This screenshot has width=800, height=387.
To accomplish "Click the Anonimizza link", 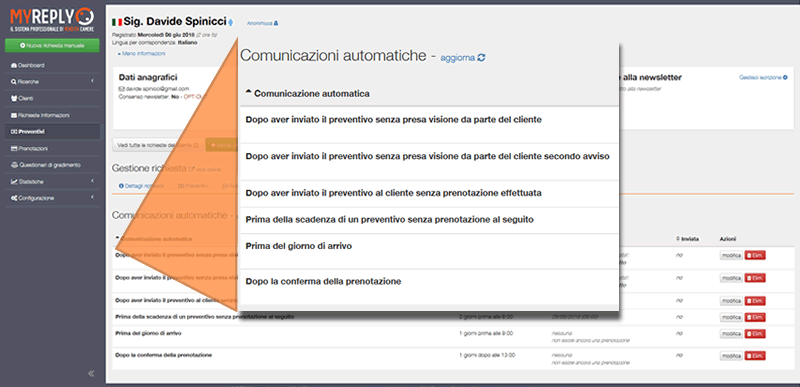I will pyautogui.click(x=262, y=23).
